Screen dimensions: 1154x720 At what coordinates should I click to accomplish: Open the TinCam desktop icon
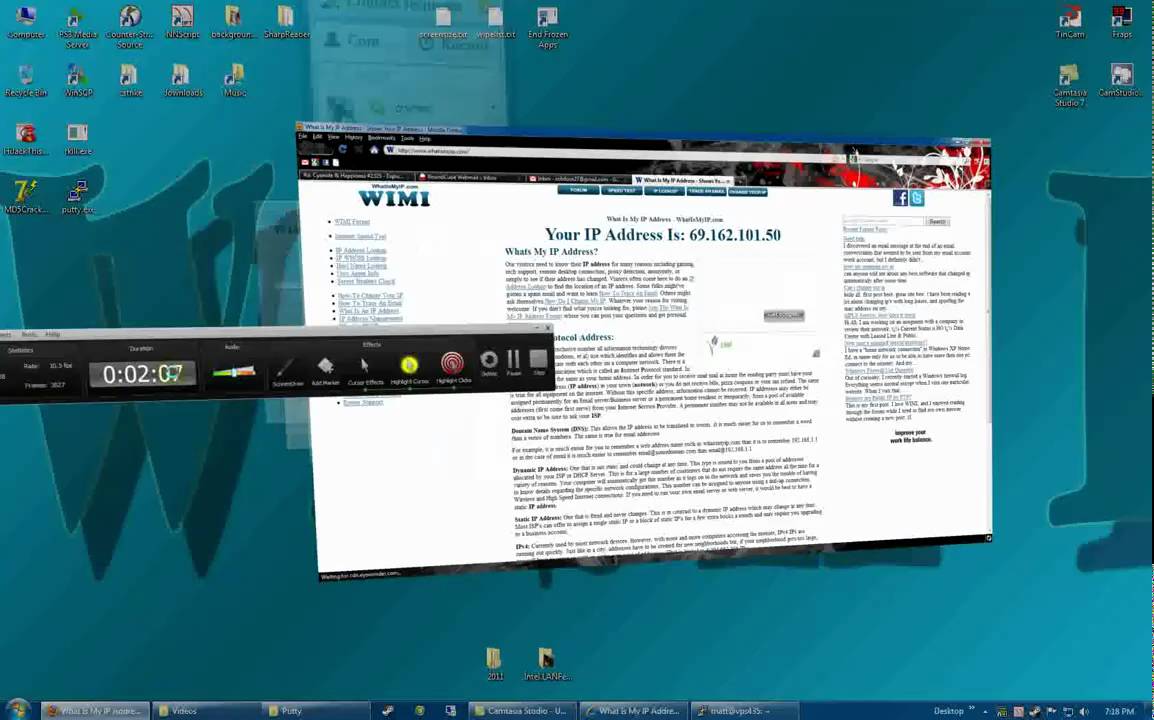click(x=1069, y=21)
